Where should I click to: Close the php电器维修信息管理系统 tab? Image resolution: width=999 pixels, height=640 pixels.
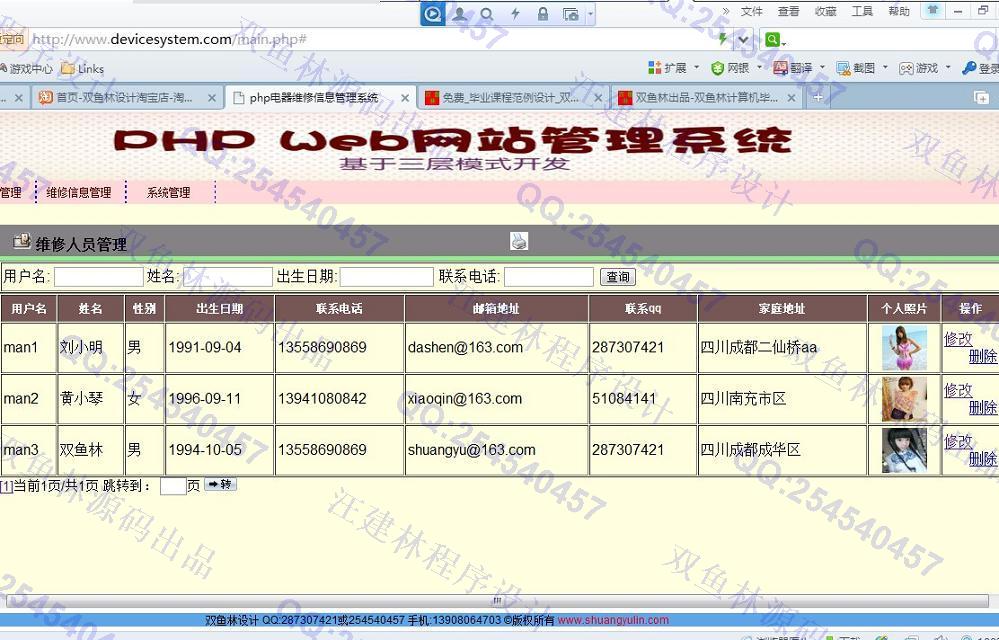405,98
